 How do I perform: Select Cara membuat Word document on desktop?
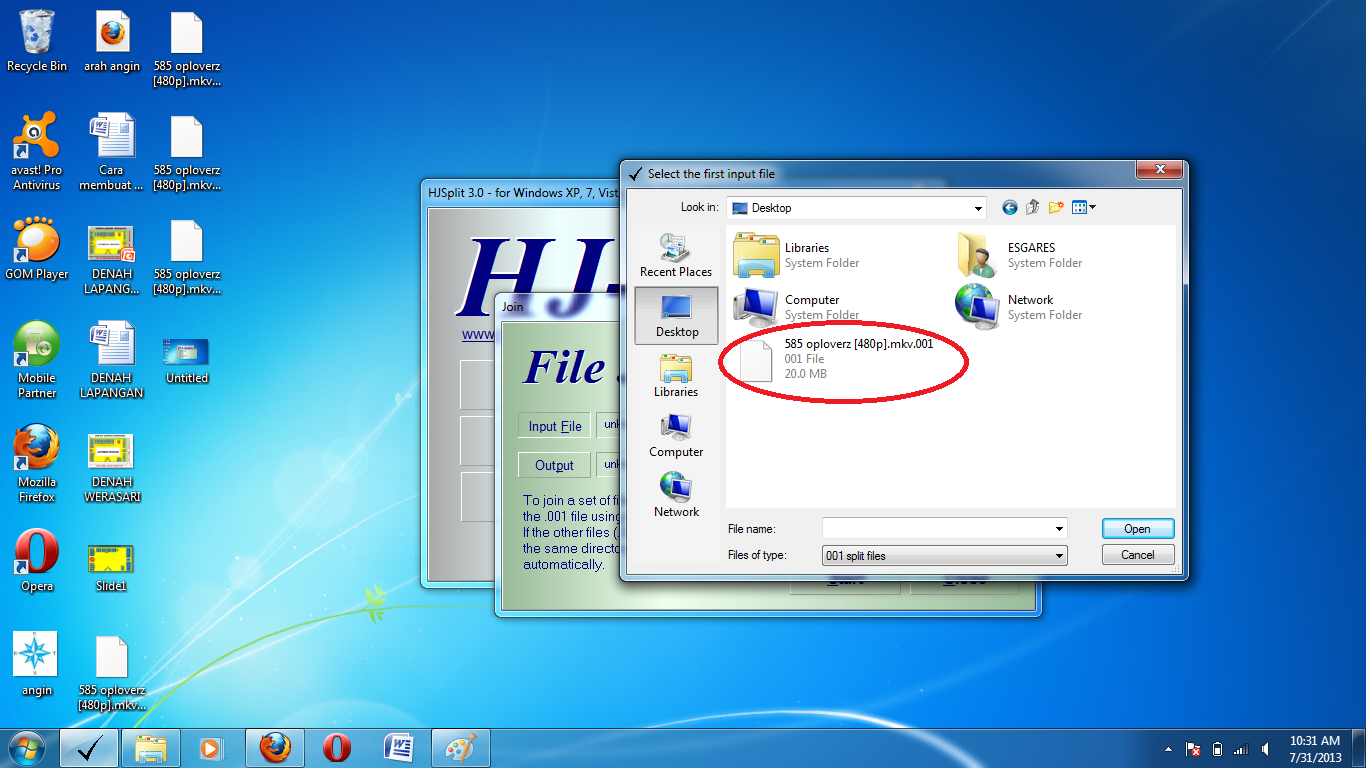coord(112,152)
